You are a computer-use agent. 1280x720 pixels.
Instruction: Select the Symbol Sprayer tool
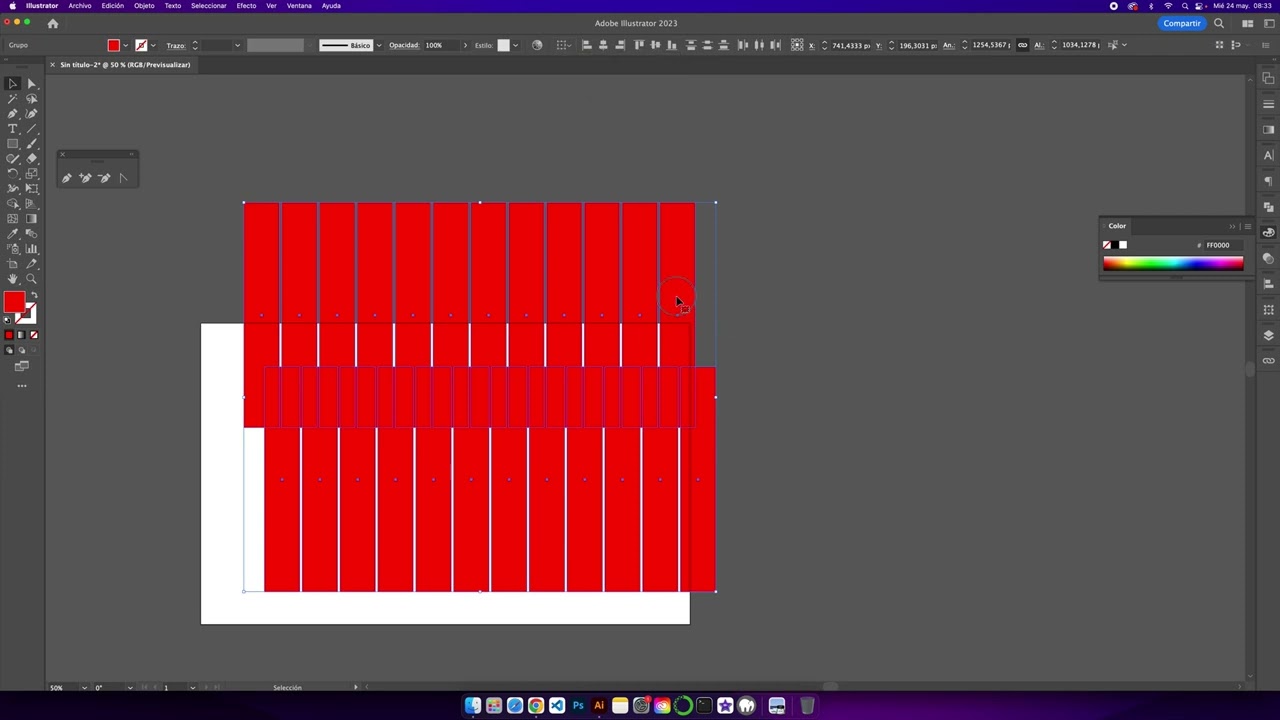[x=12, y=249]
